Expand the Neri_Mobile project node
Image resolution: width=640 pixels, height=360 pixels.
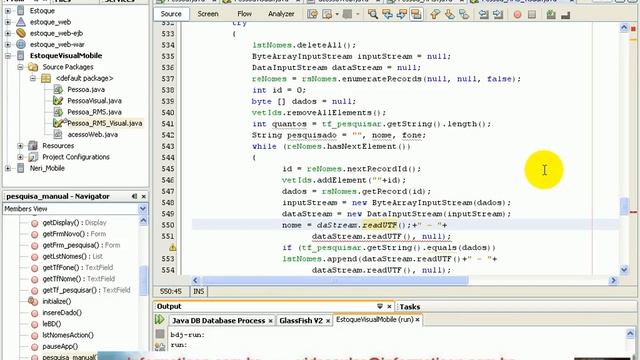8,168
